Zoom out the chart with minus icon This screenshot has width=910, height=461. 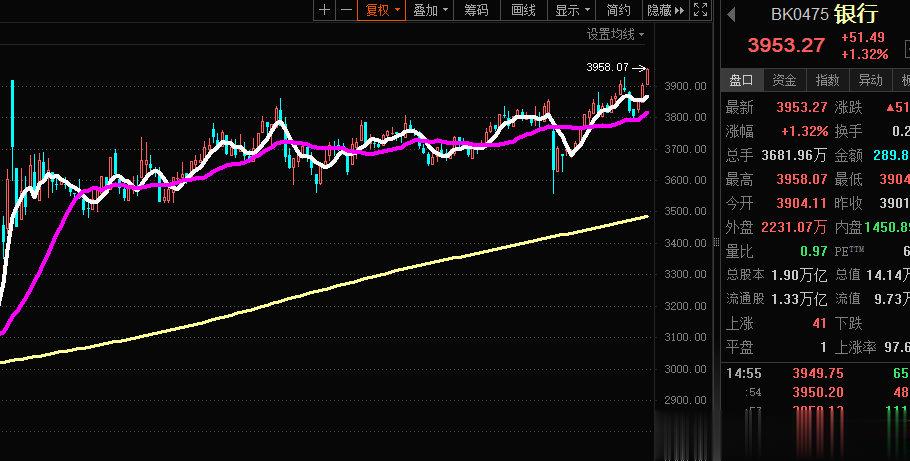click(346, 10)
